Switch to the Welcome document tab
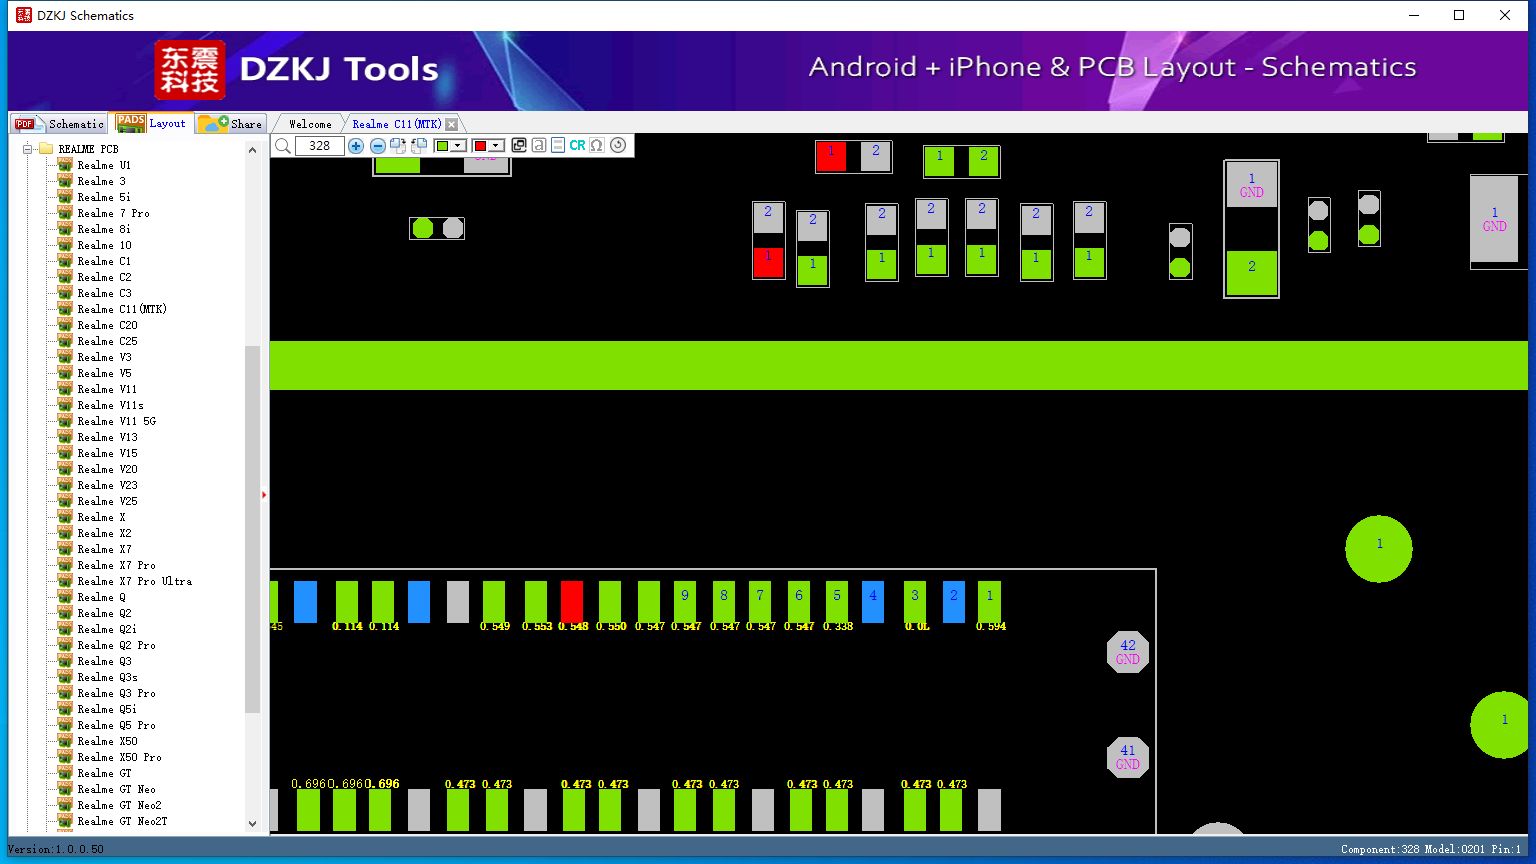This screenshot has height=864, width=1536. point(310,124)
